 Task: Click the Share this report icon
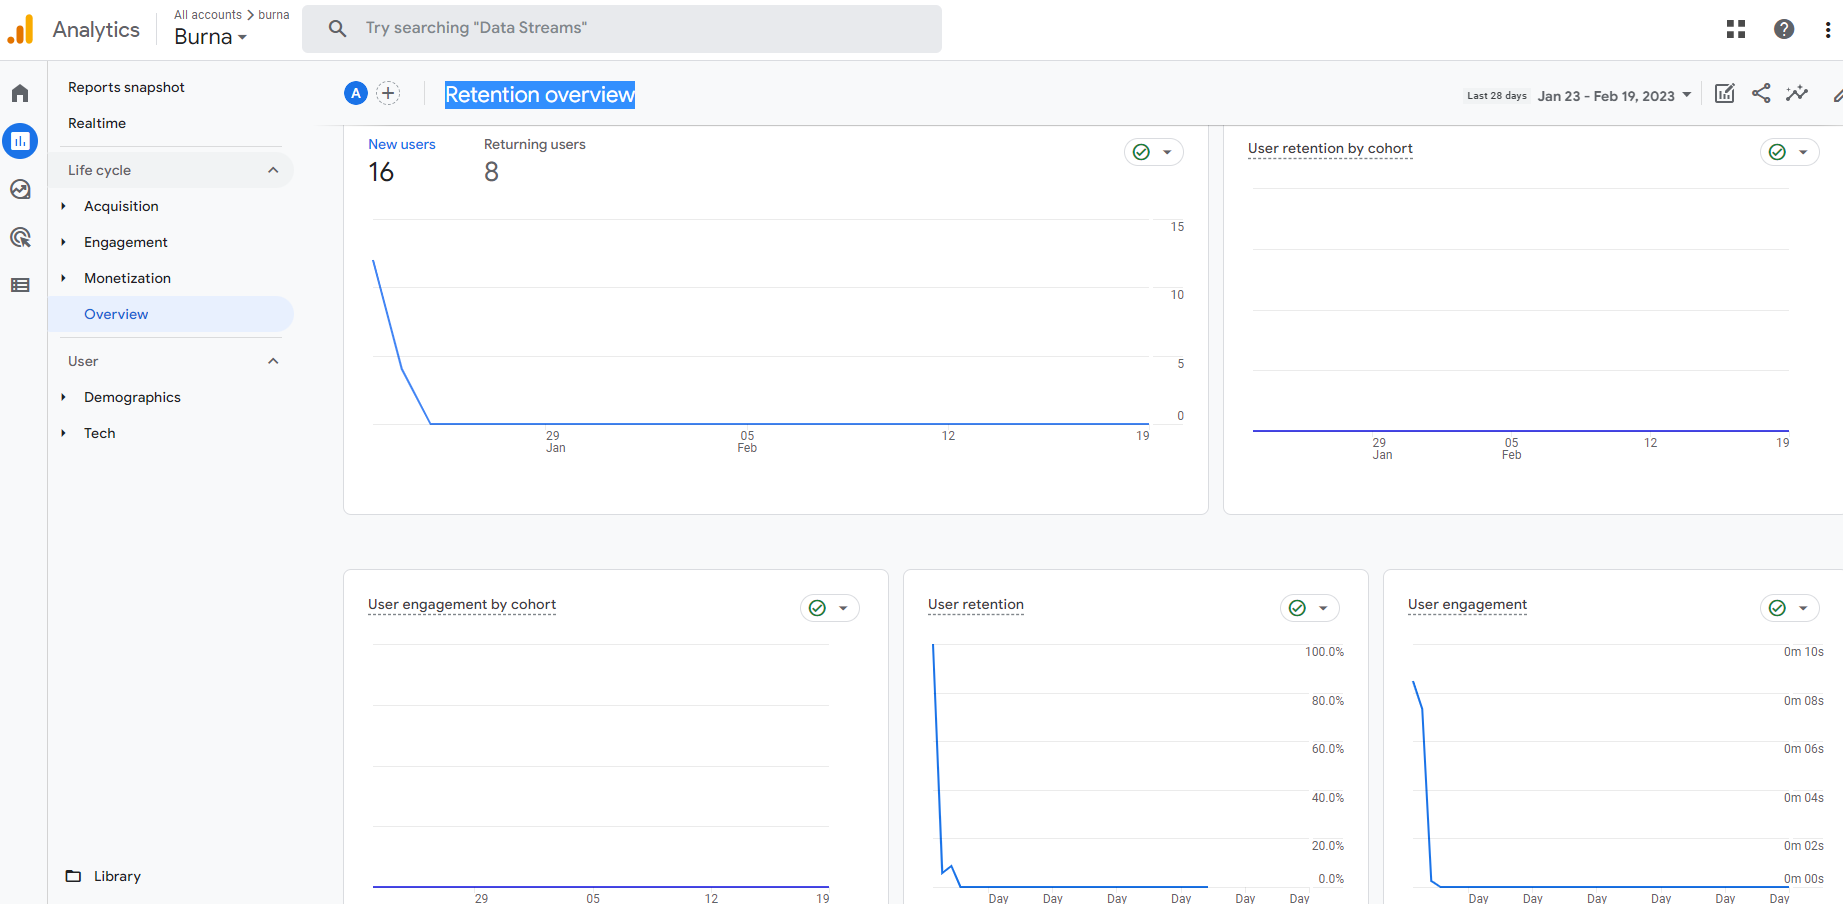point(1760,94)
